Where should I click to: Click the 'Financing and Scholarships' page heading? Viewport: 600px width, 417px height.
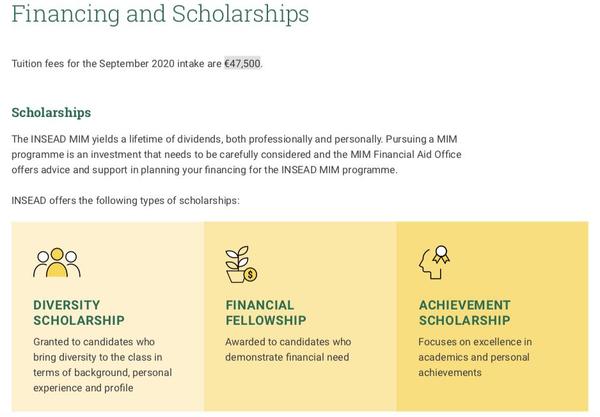(x=160, y=15)
